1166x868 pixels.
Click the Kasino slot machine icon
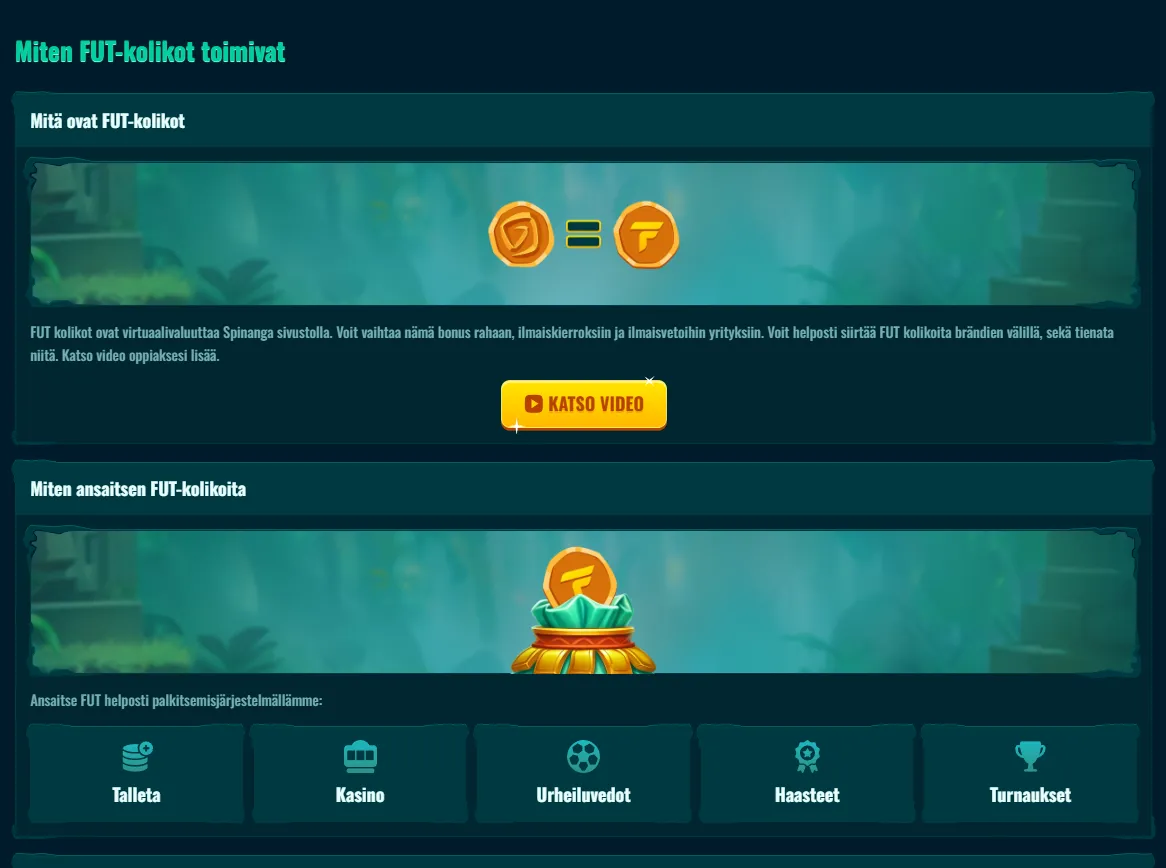point(360,756)
